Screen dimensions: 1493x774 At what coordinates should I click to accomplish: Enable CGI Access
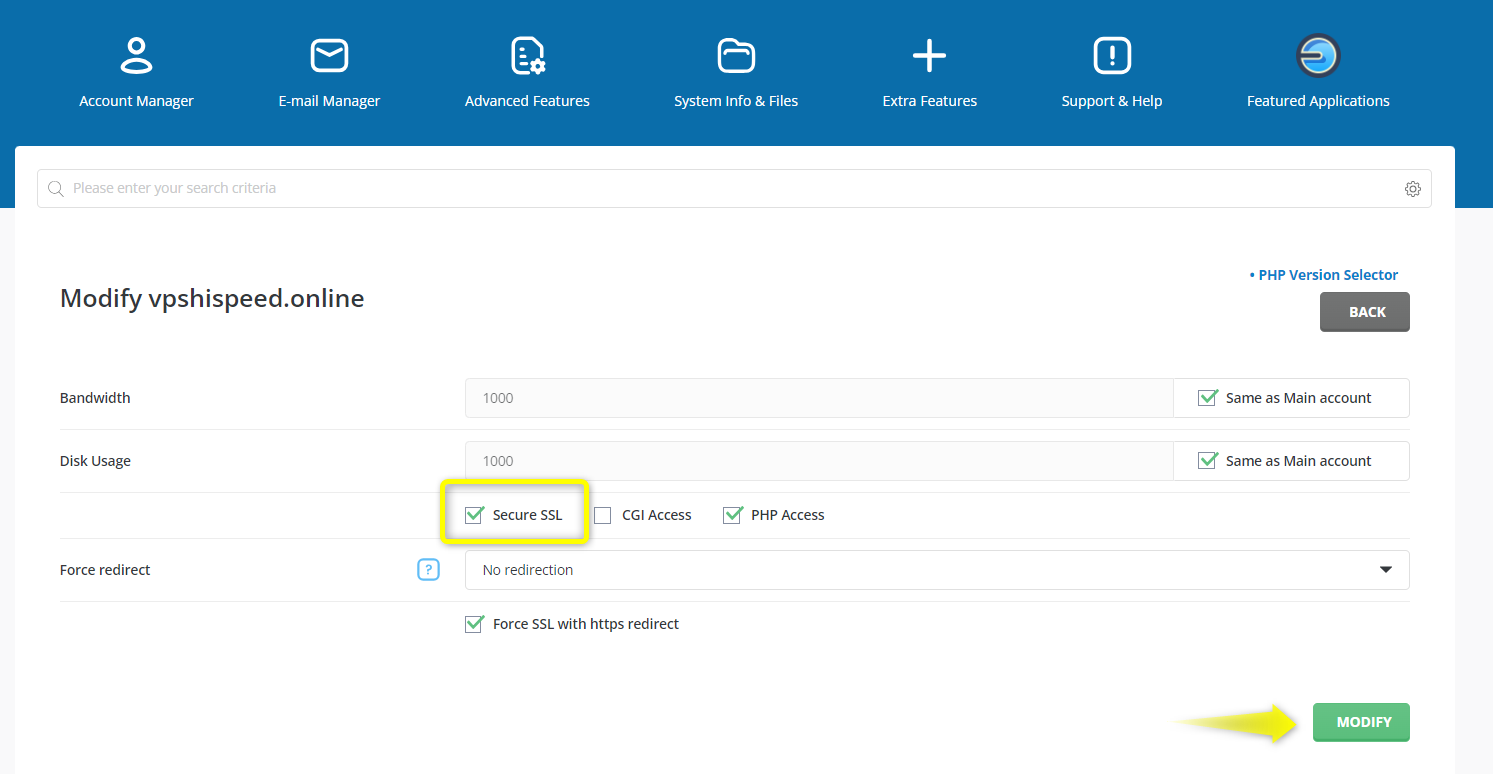point(602,514)
